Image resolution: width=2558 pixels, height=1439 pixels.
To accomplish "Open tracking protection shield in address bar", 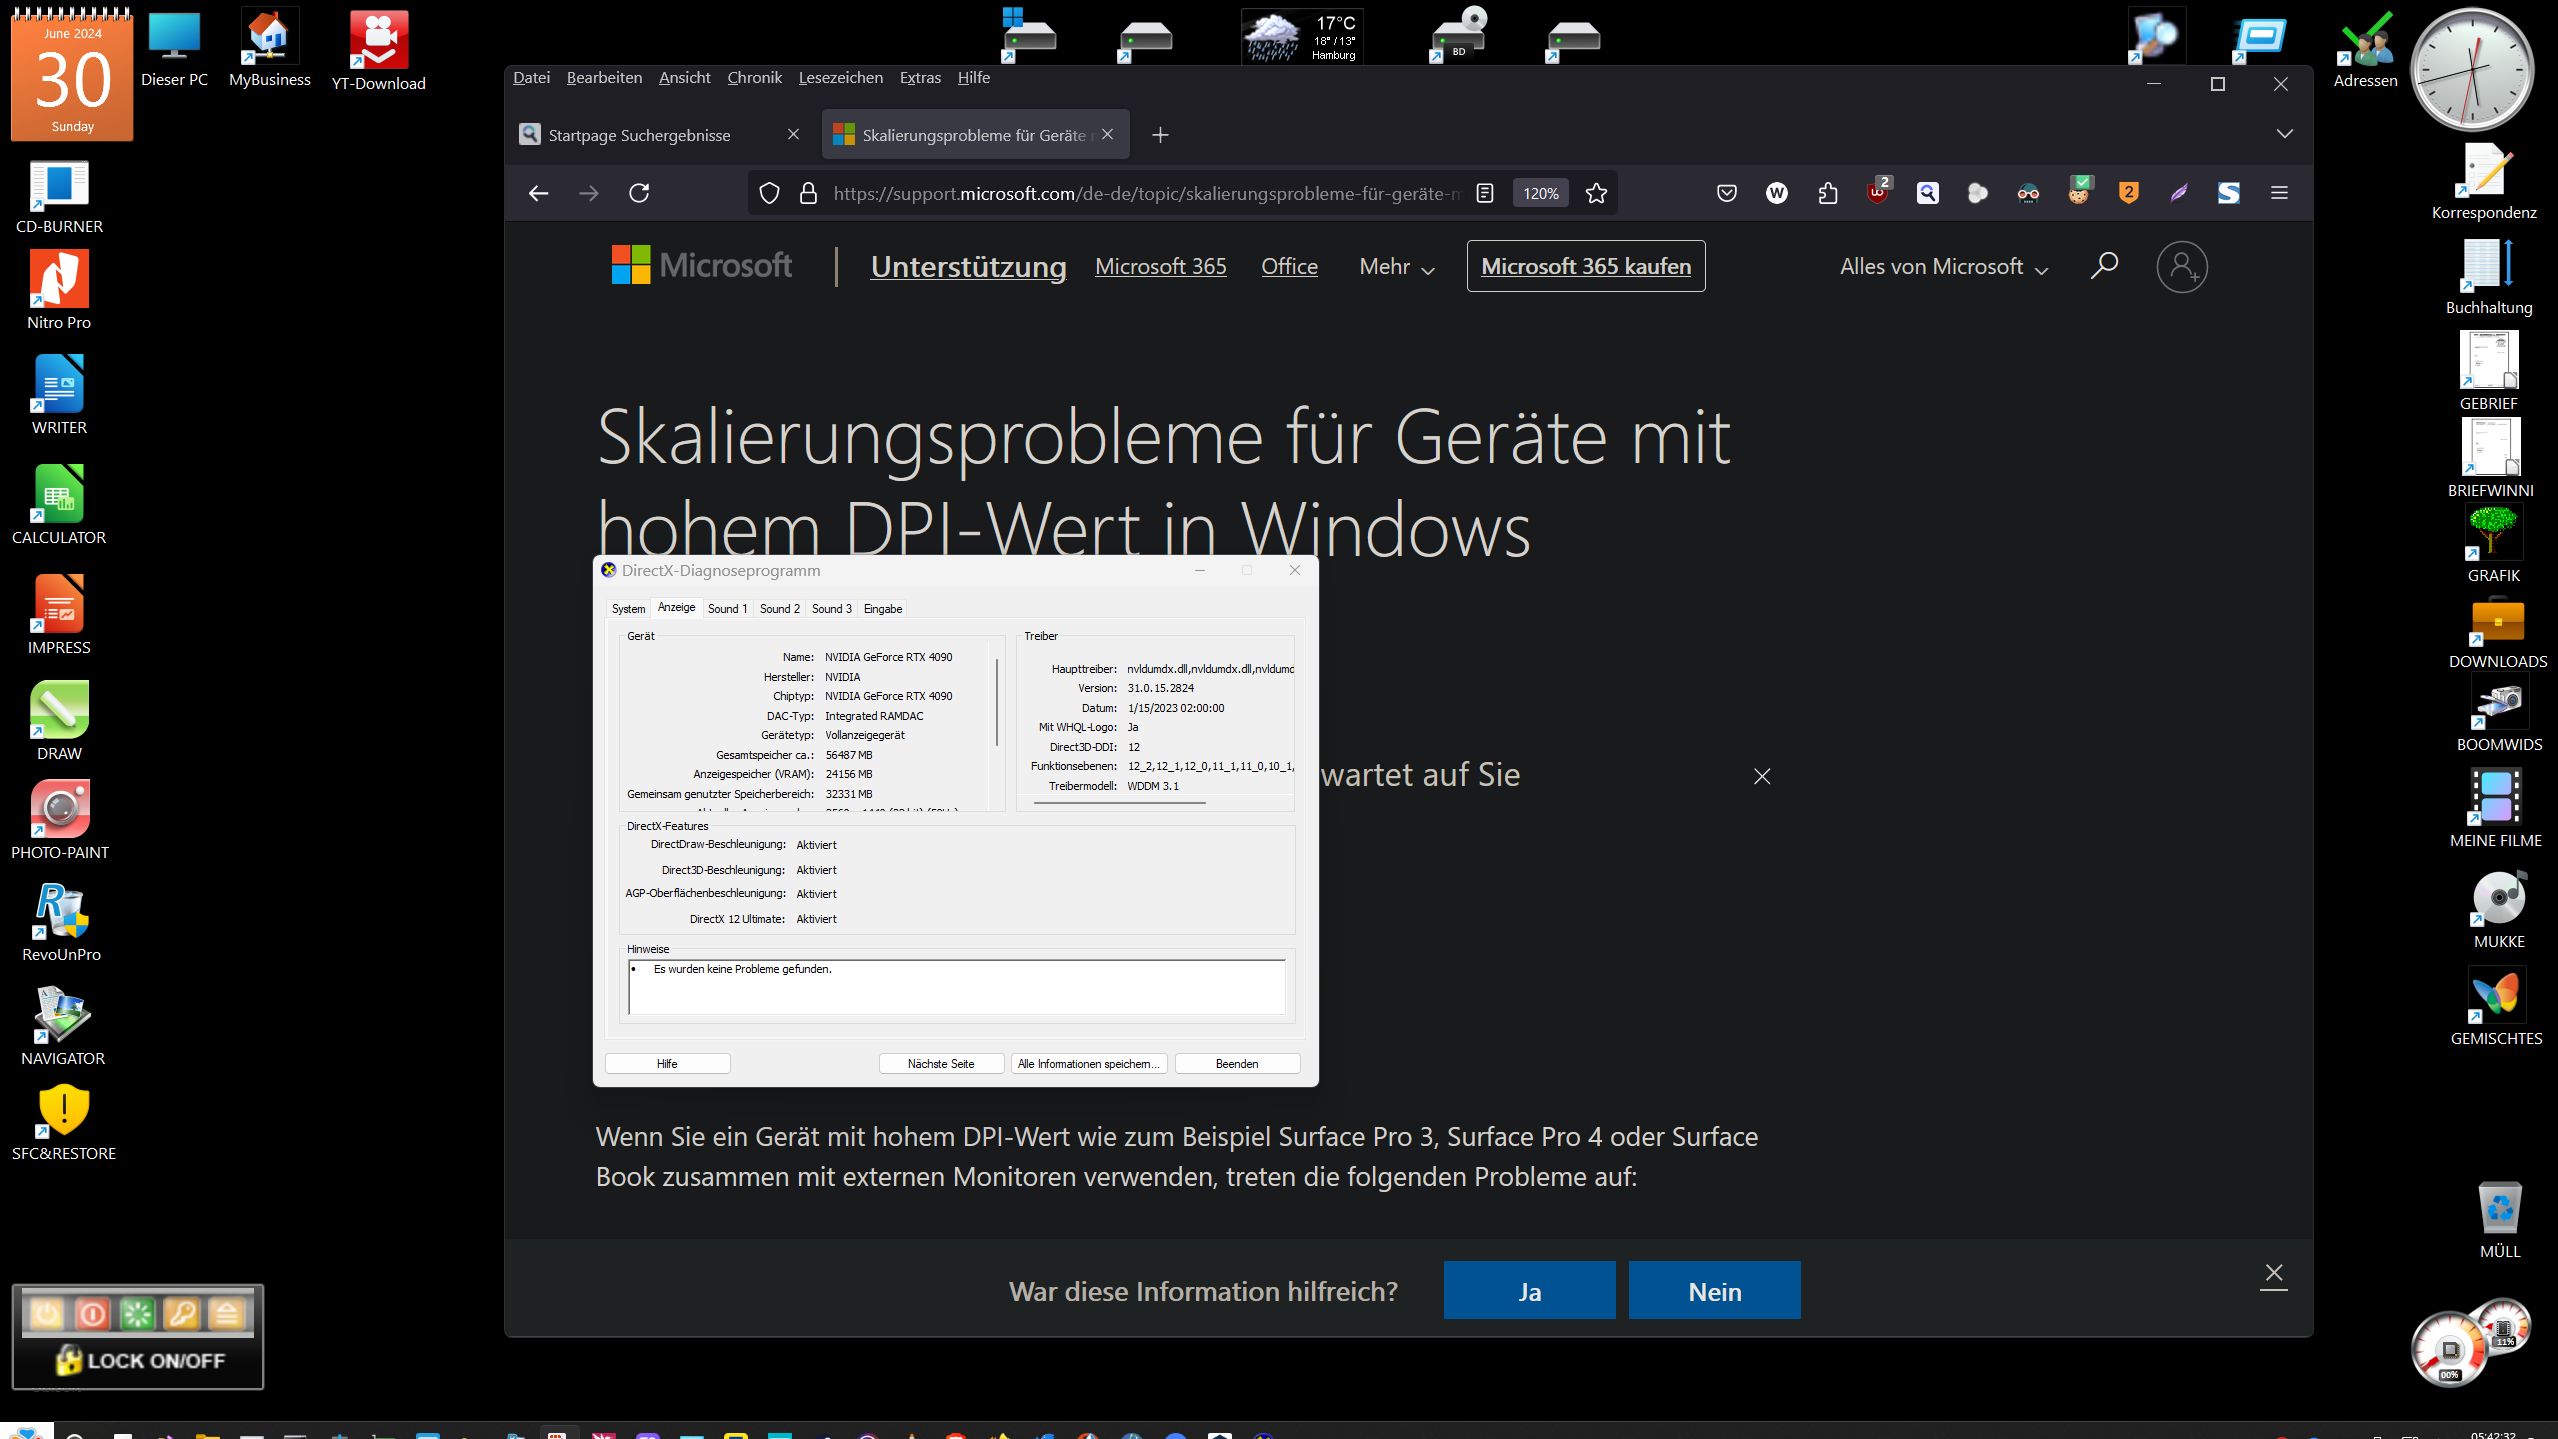I will click(769, 193).
